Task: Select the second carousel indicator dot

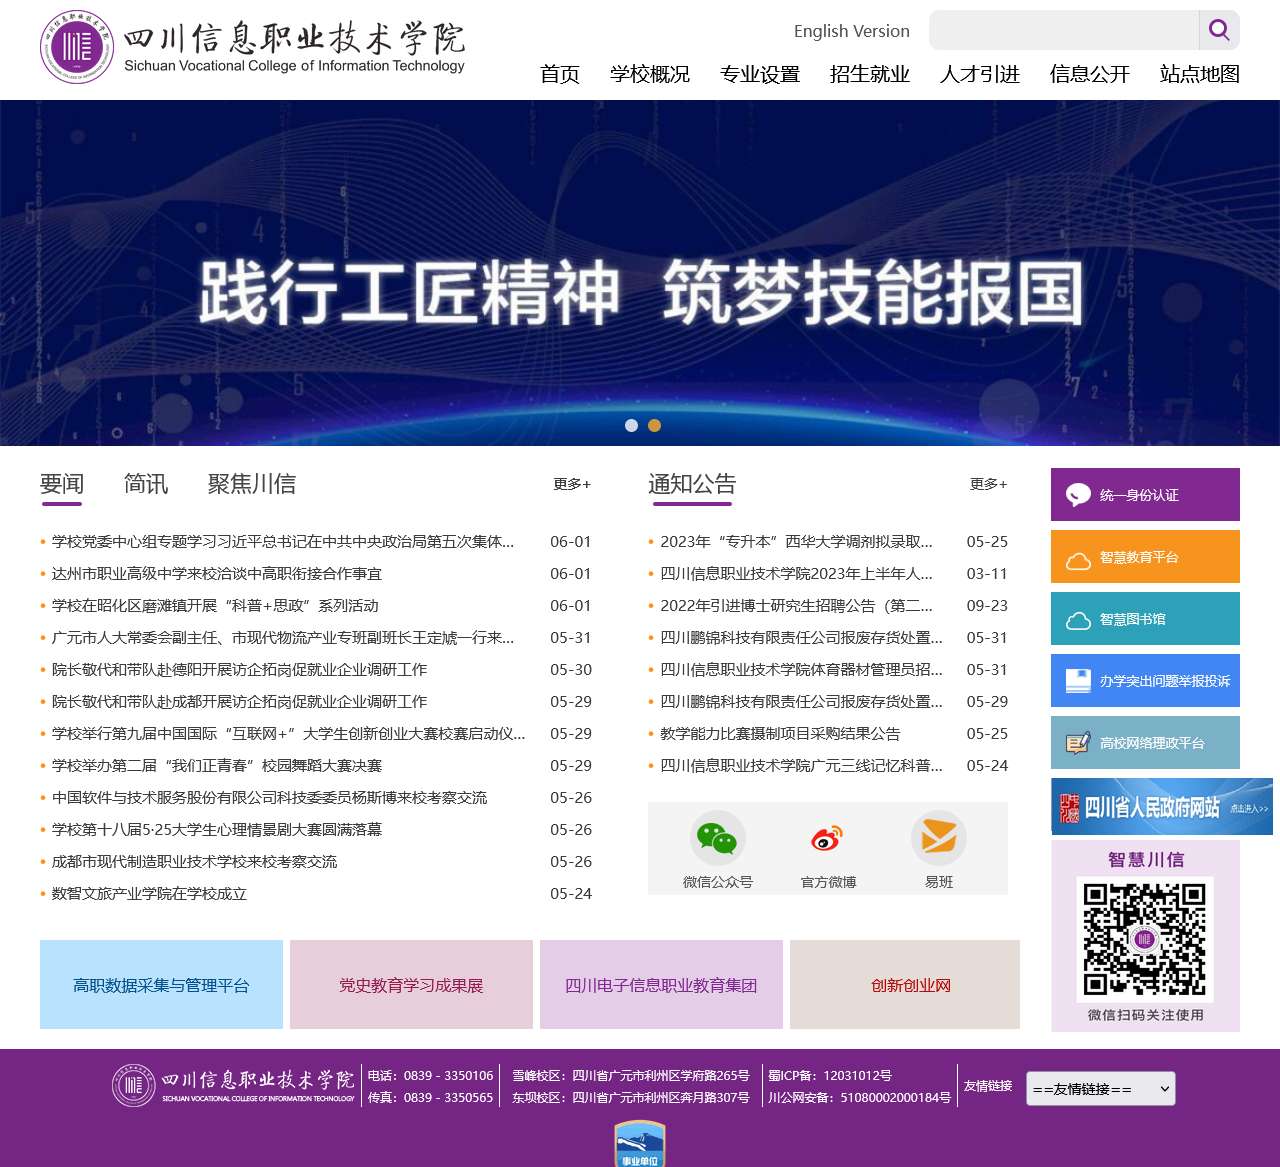Action: point(655,425)
